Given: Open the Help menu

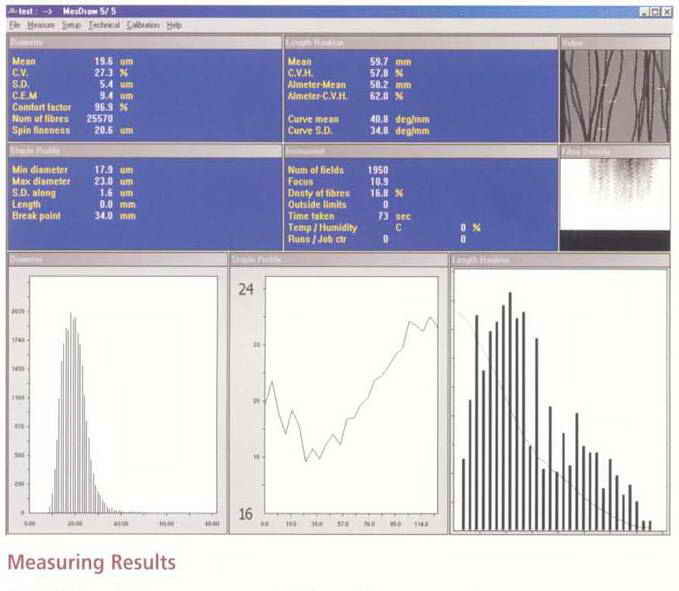Looking at the screenshot, I should click(174, 24).
